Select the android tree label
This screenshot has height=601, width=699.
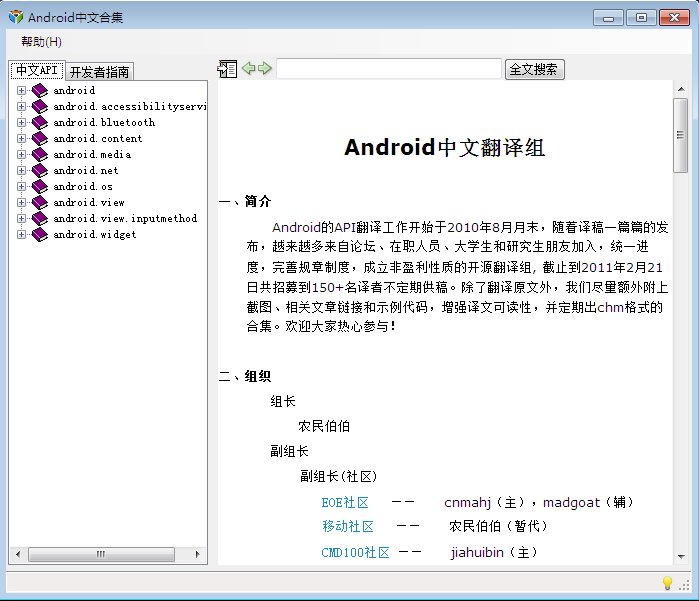[74, 91]
